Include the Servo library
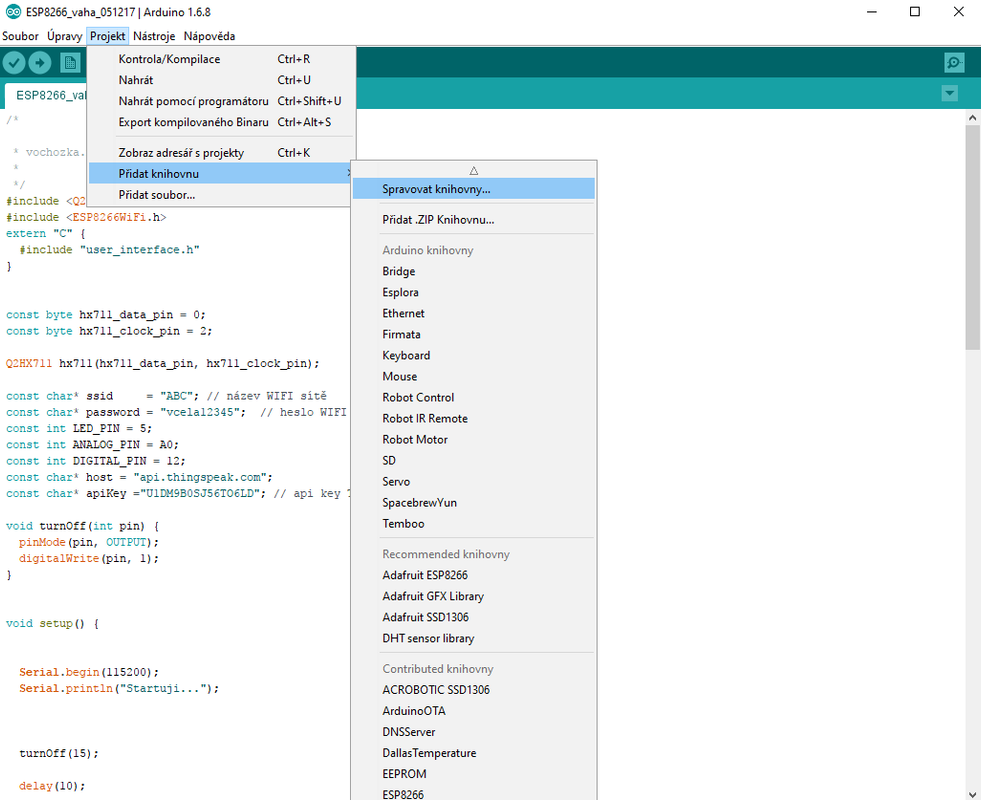 click(474, 482)
